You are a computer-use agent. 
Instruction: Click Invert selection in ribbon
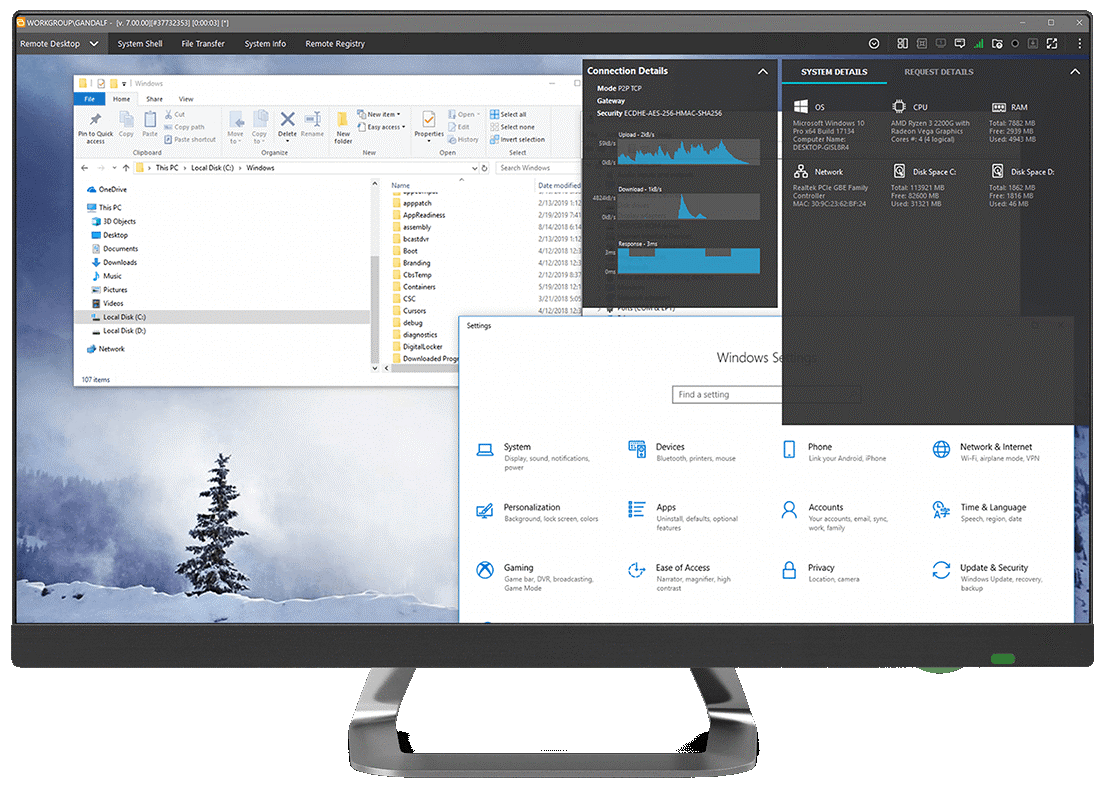coord(517,140)
